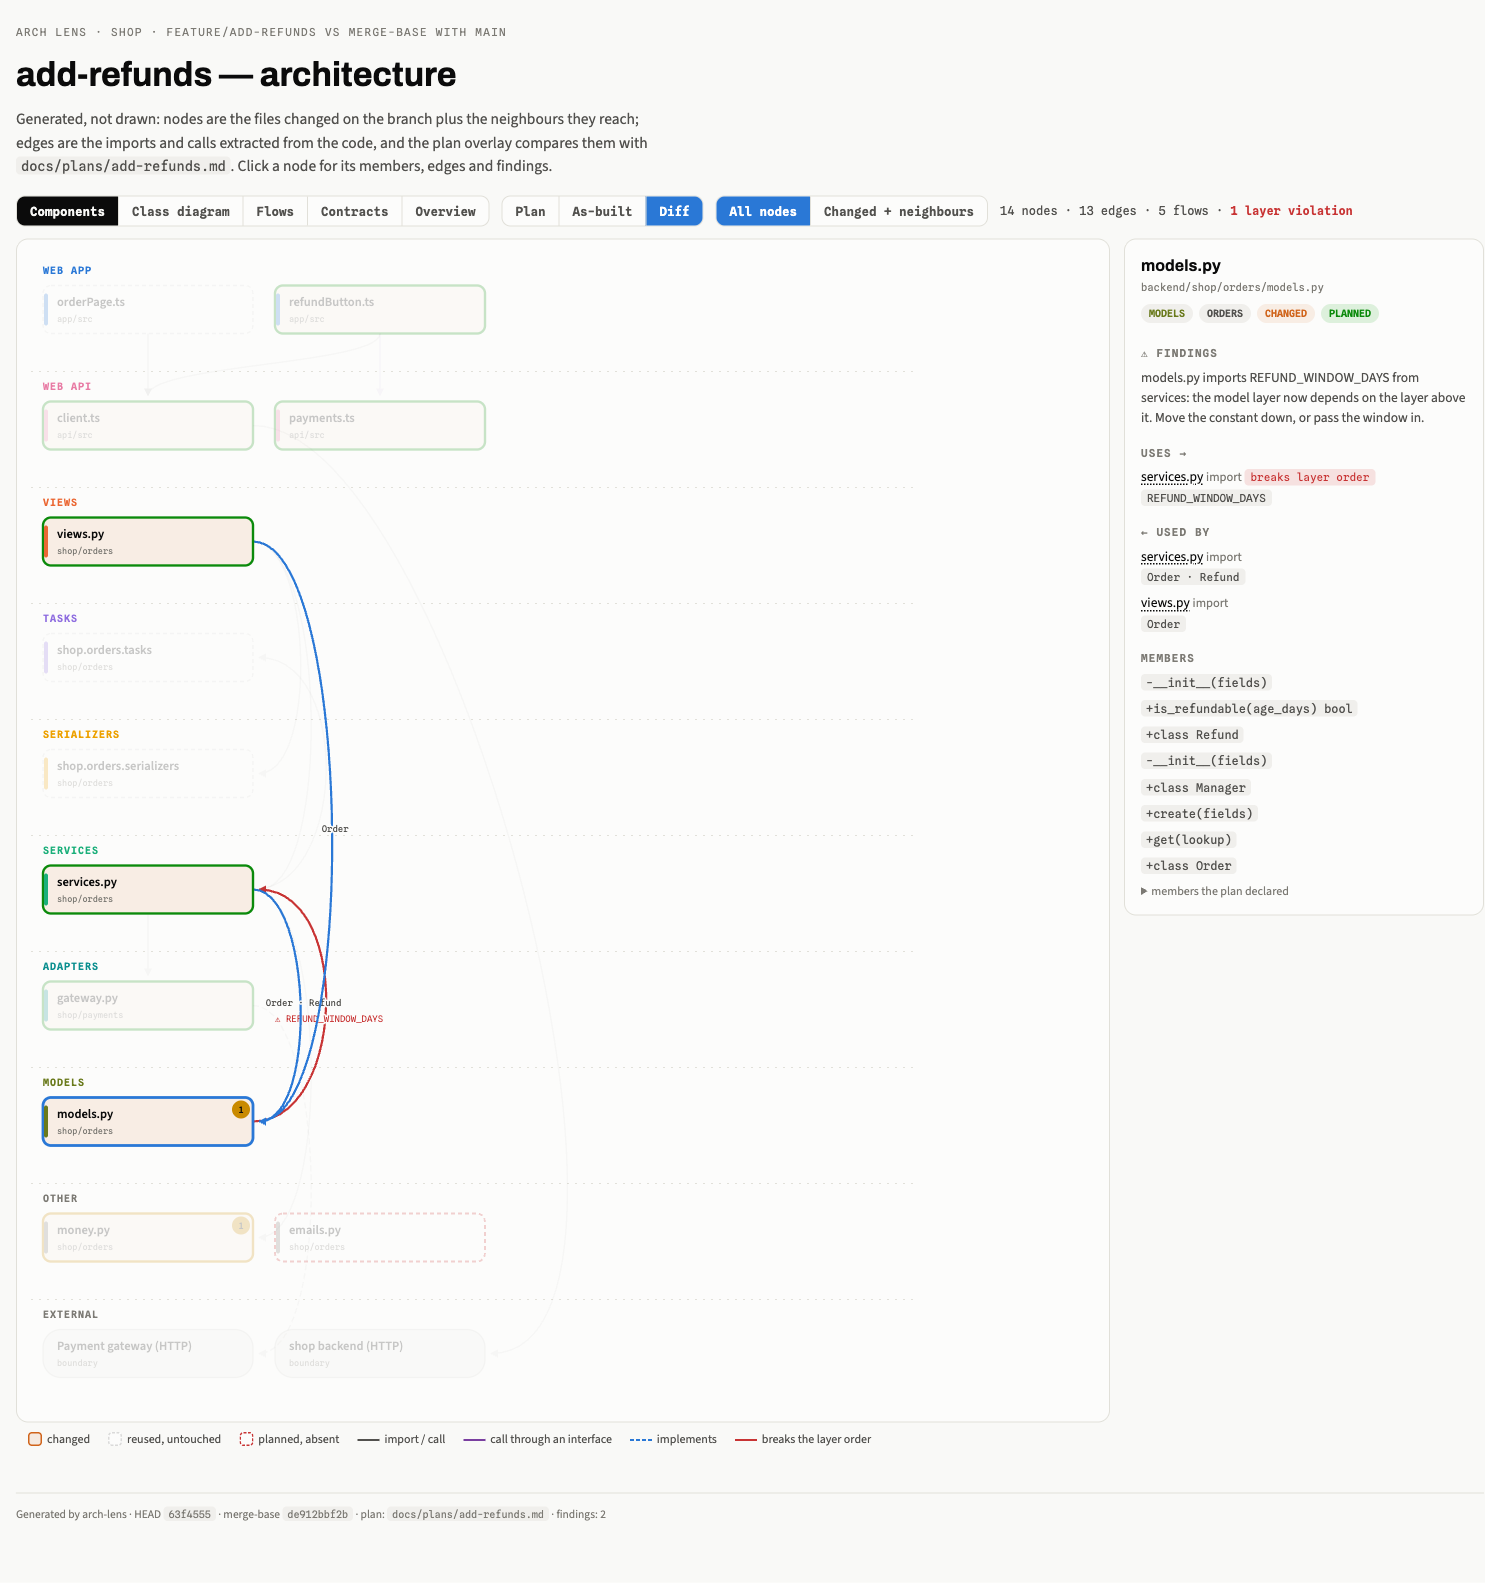Filter to Changed + neighbours

coord(899,211)
